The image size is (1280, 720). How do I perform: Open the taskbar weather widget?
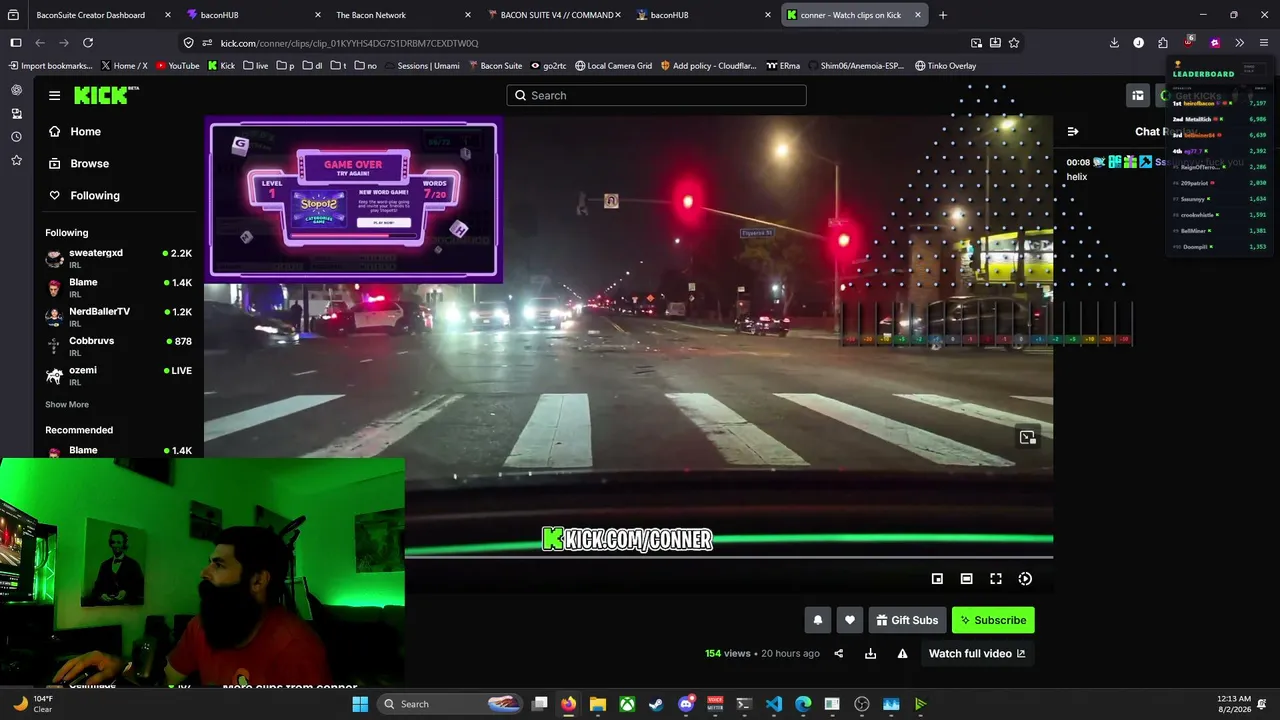pyautogui.click(x=34, y=704)
